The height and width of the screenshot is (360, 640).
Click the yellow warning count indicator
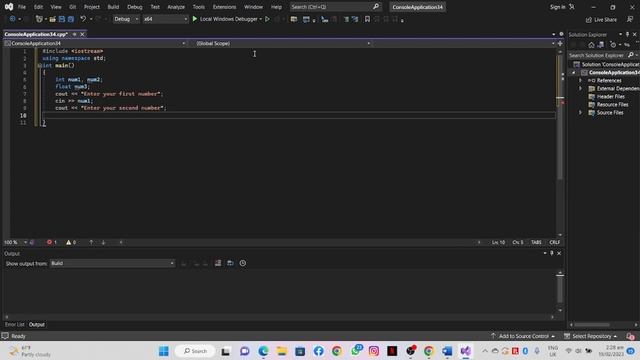(x=71, y=242)
